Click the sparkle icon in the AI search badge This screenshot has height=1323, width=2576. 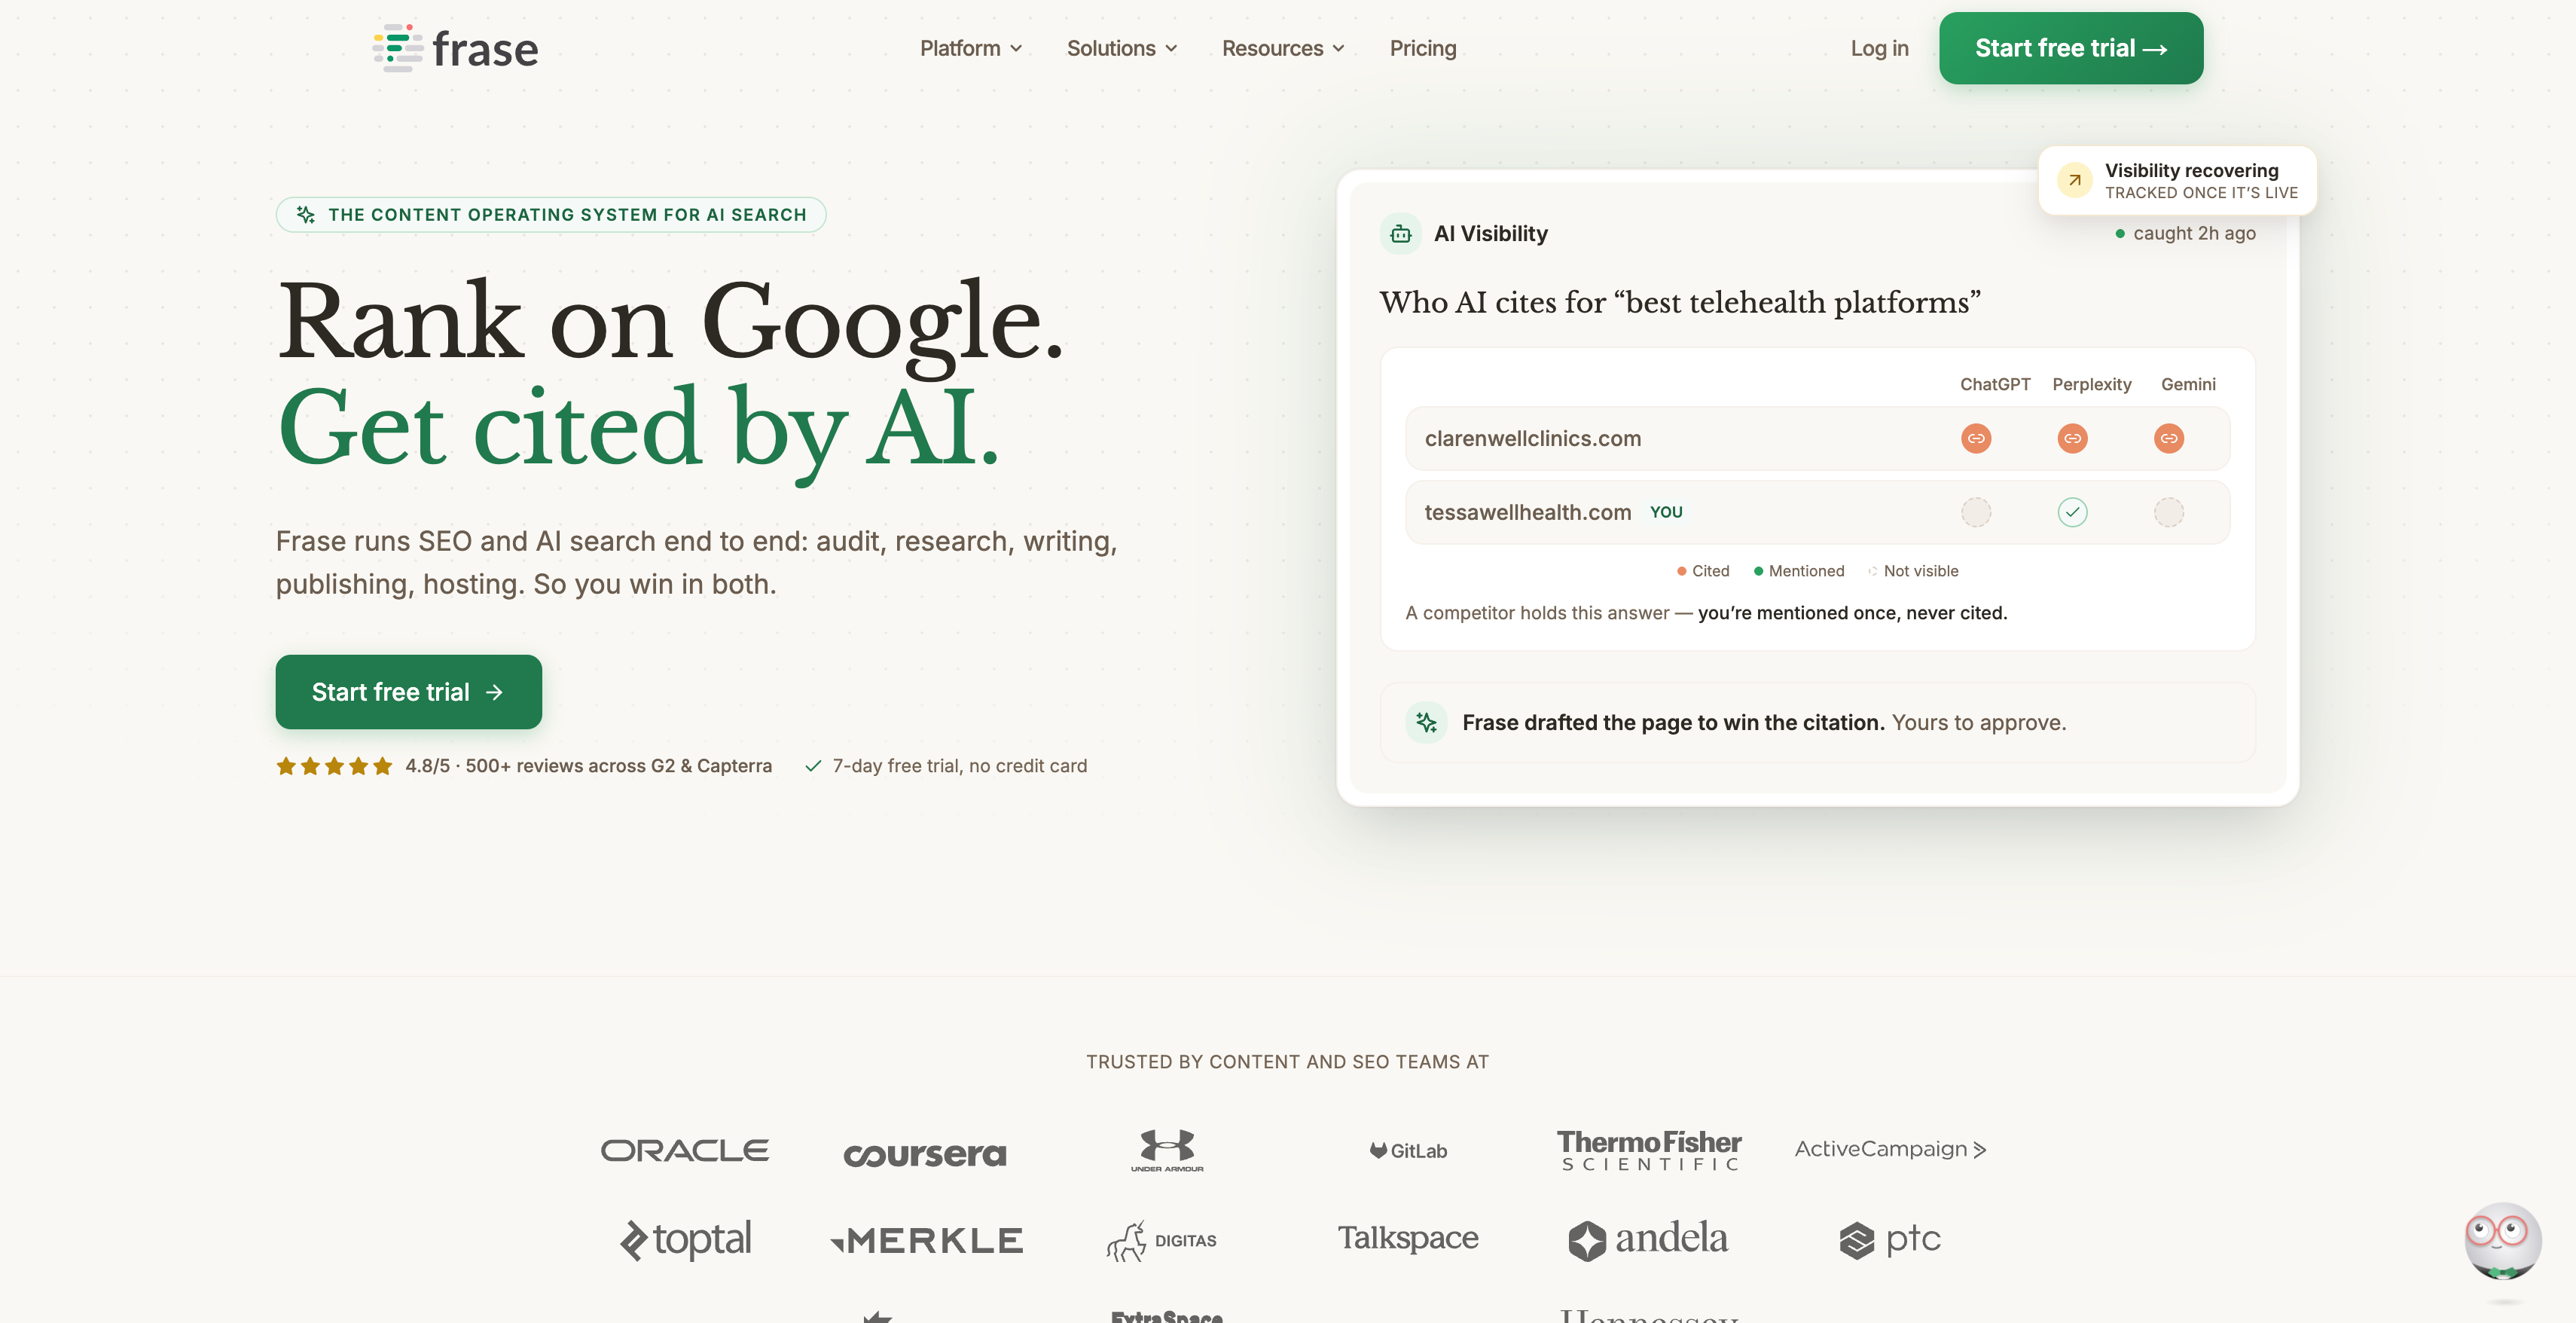(x=306, y=215)
